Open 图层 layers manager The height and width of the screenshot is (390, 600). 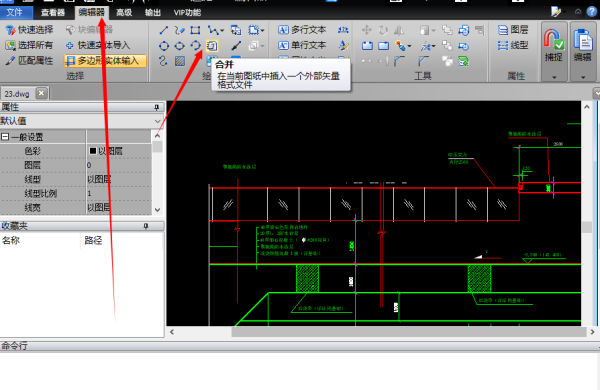tap(513, 30)
